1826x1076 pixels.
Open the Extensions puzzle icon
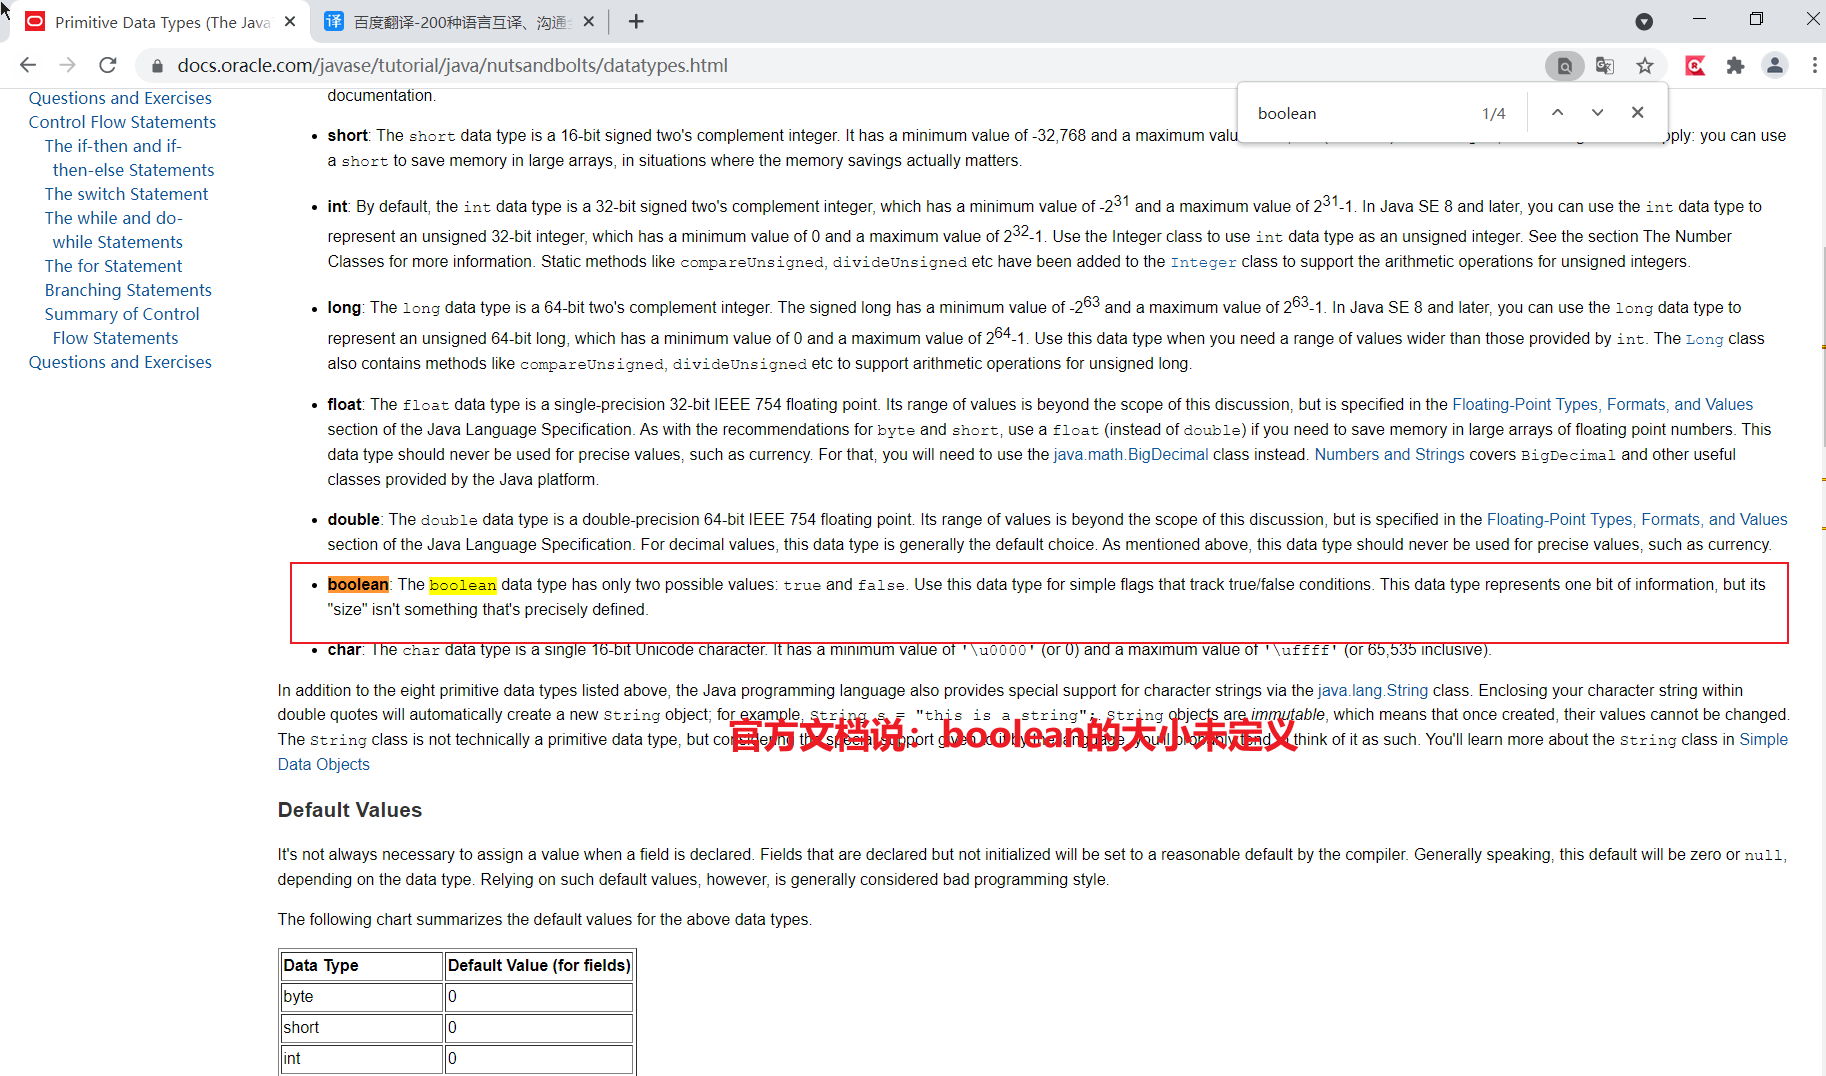tap(1735, 66)
